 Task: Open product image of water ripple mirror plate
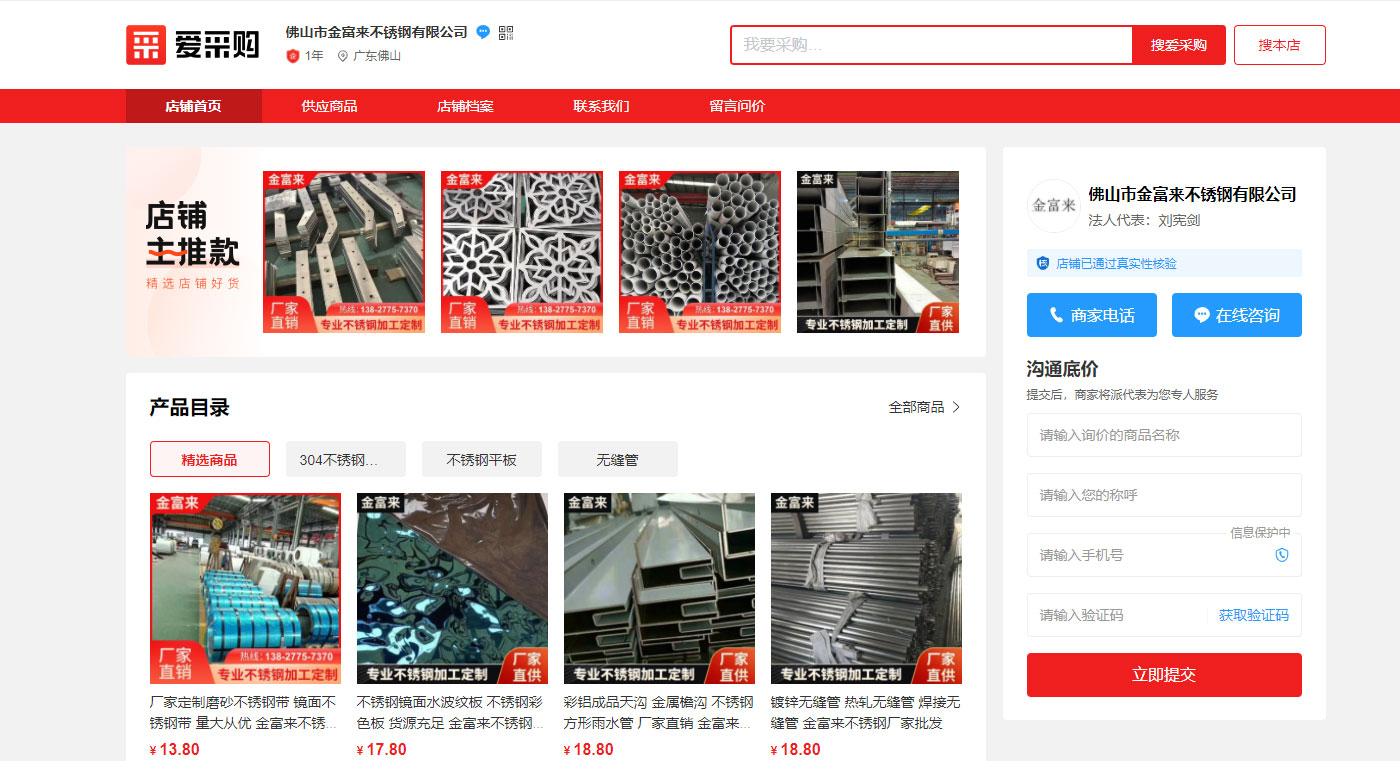pos(452,588)
